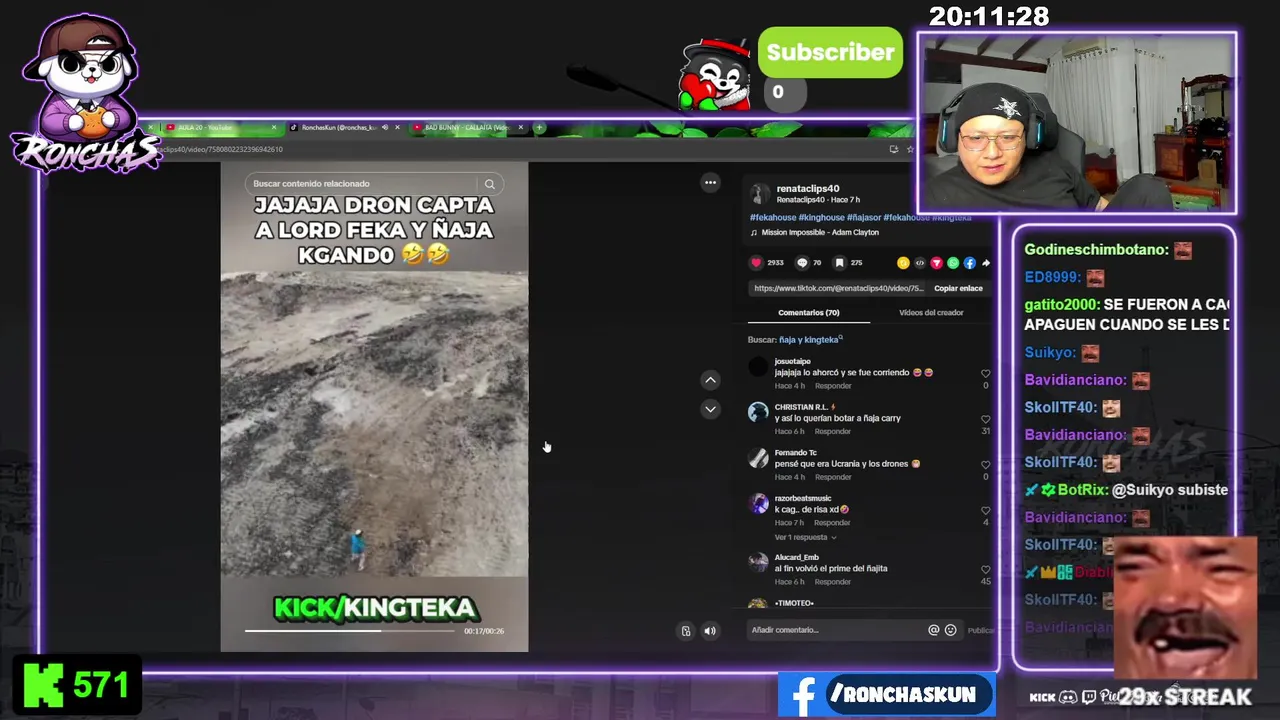Image resolution: width=1280 pixels, height=720 pixels.
Task: Open the #kinghouse hashtag link
Action: click(x=820, y=217)
